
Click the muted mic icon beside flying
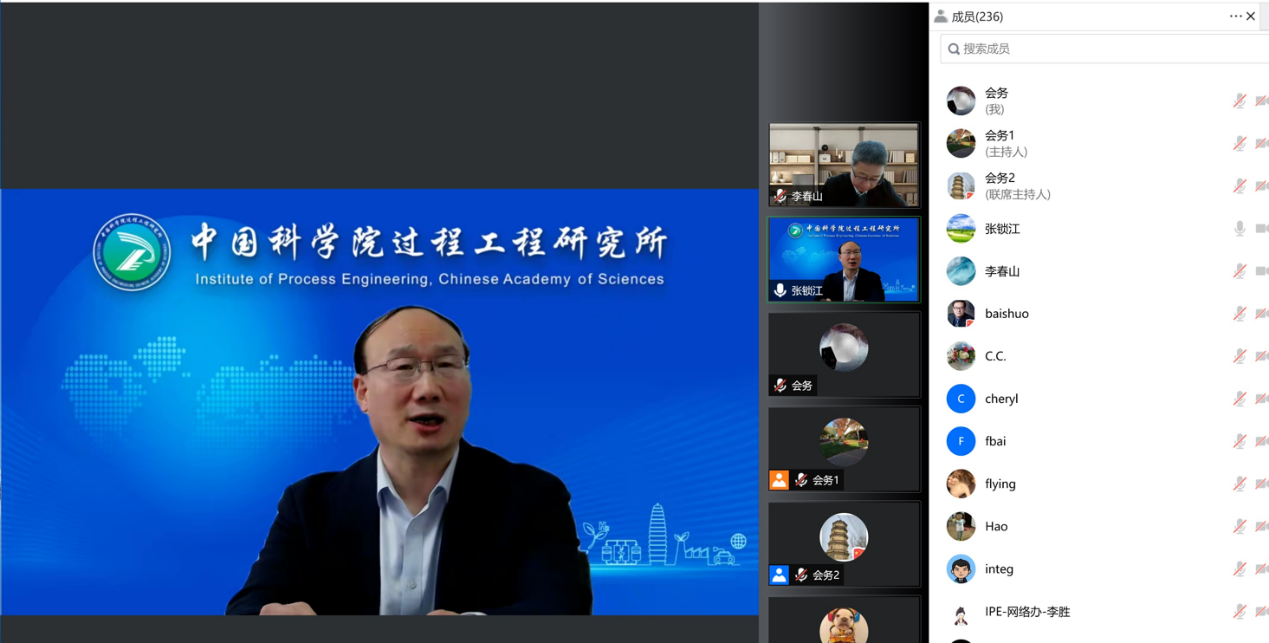point(1240,484)
